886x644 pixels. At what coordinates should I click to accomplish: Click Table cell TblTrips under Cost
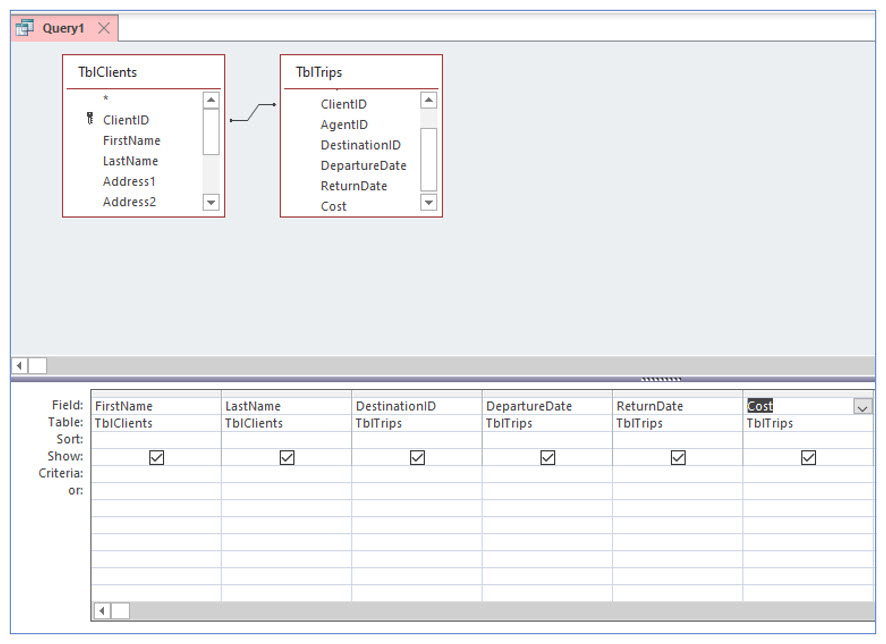808,423
